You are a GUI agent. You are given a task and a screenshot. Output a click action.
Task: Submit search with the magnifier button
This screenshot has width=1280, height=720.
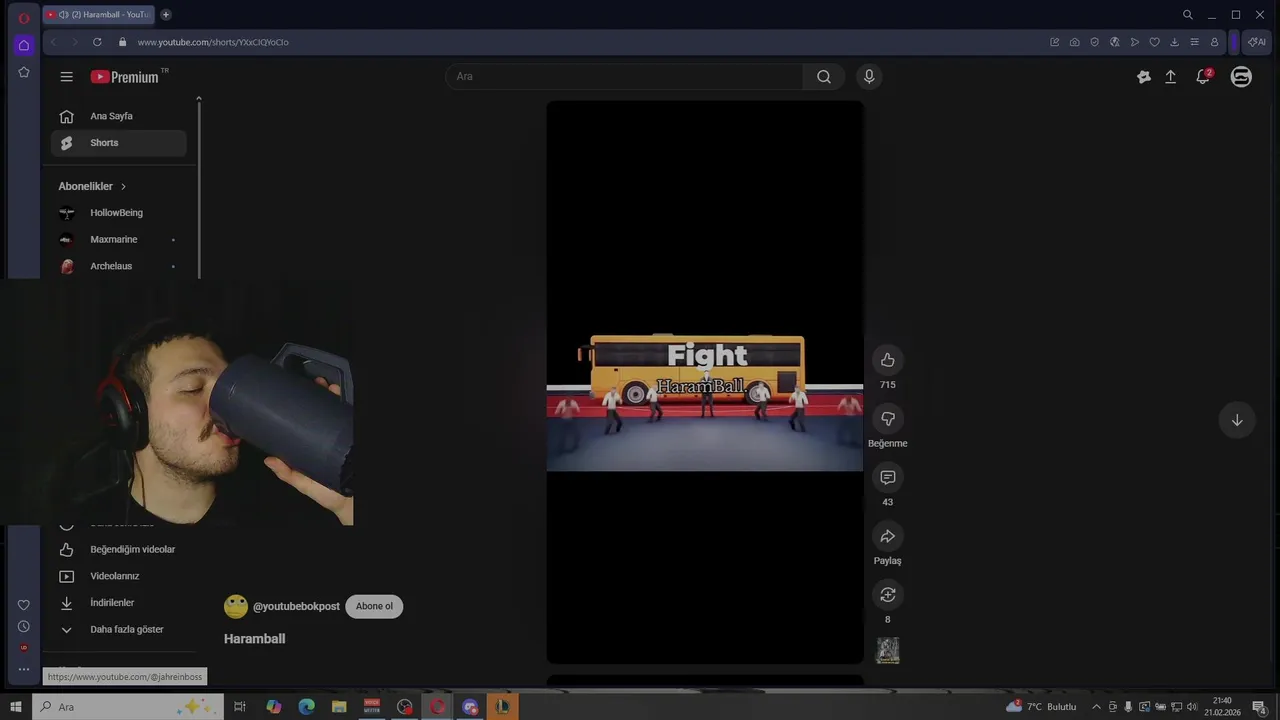824,77
